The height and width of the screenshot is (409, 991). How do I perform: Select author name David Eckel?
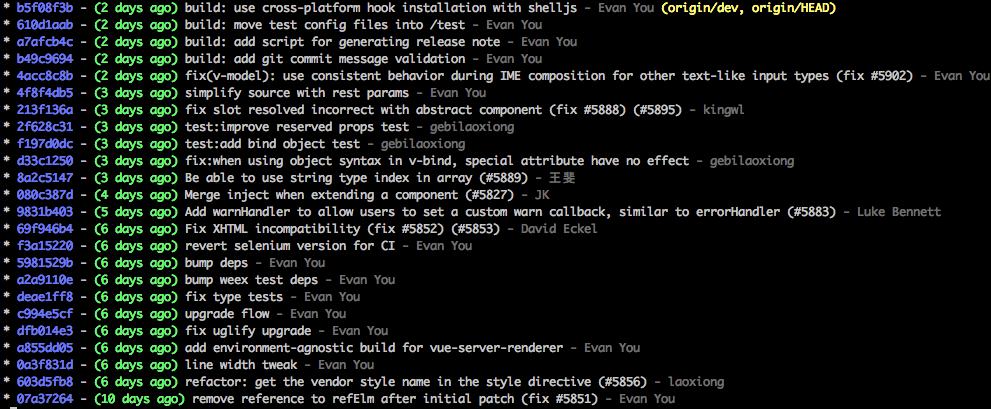(559, 229)
